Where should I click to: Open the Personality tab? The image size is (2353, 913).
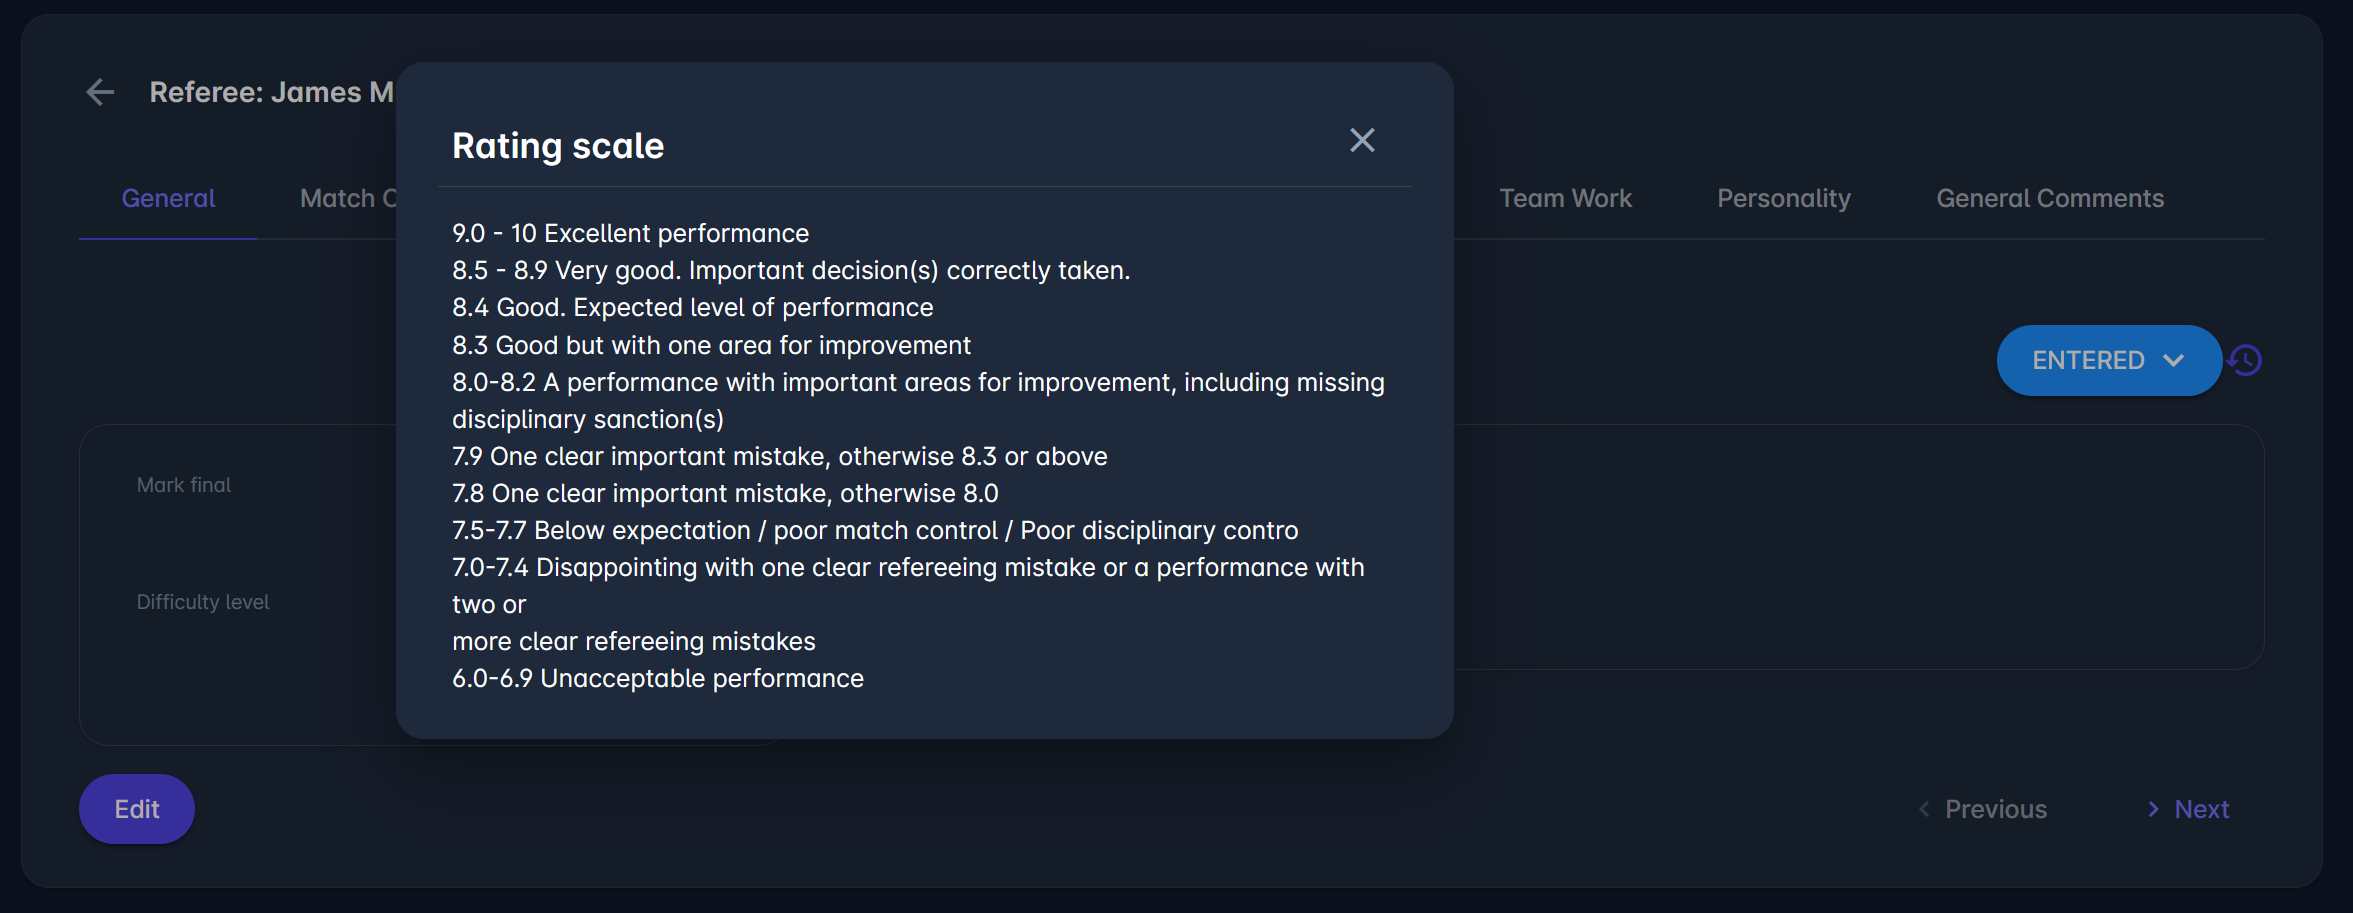[1783, 199]
